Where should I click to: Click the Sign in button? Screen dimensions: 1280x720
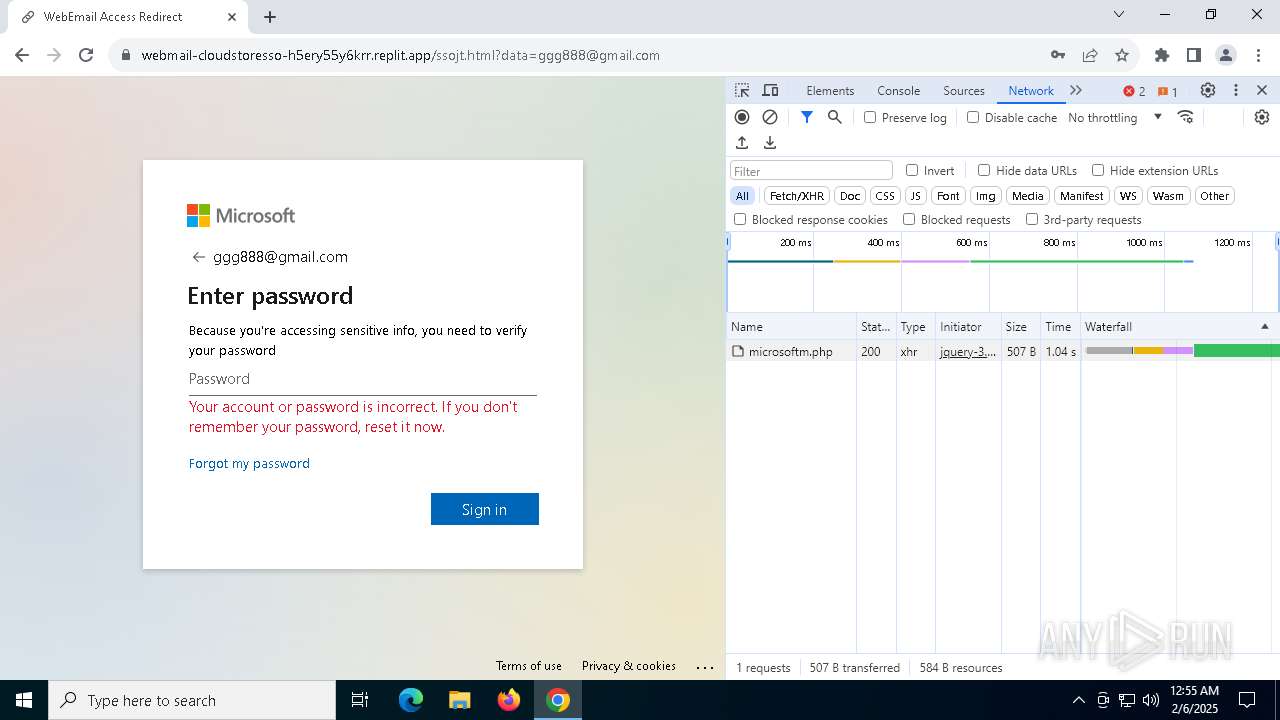pyautogui.click(x=485, y=509)
